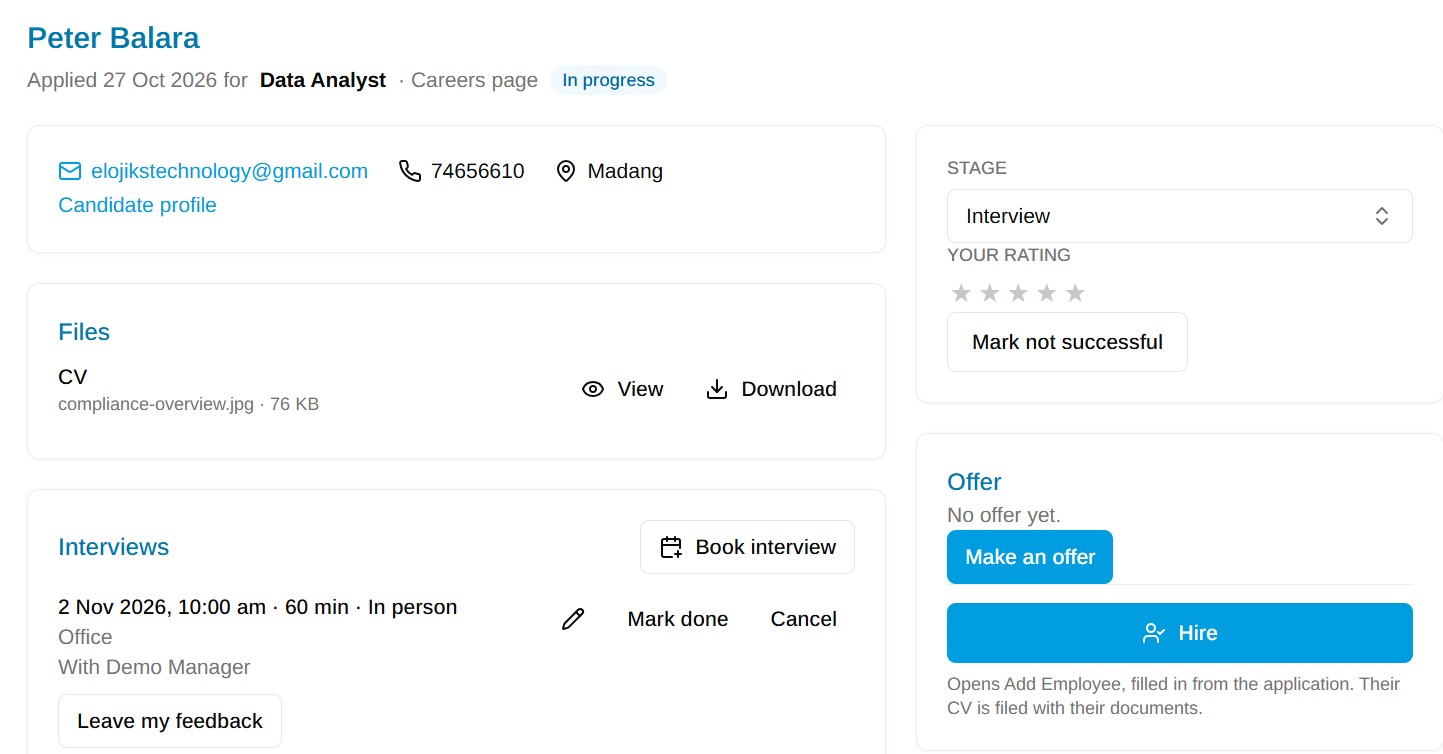Edit the interview using the pencil icon
The height and width of the screenshot is (754, 1443).
pos(573,619)
